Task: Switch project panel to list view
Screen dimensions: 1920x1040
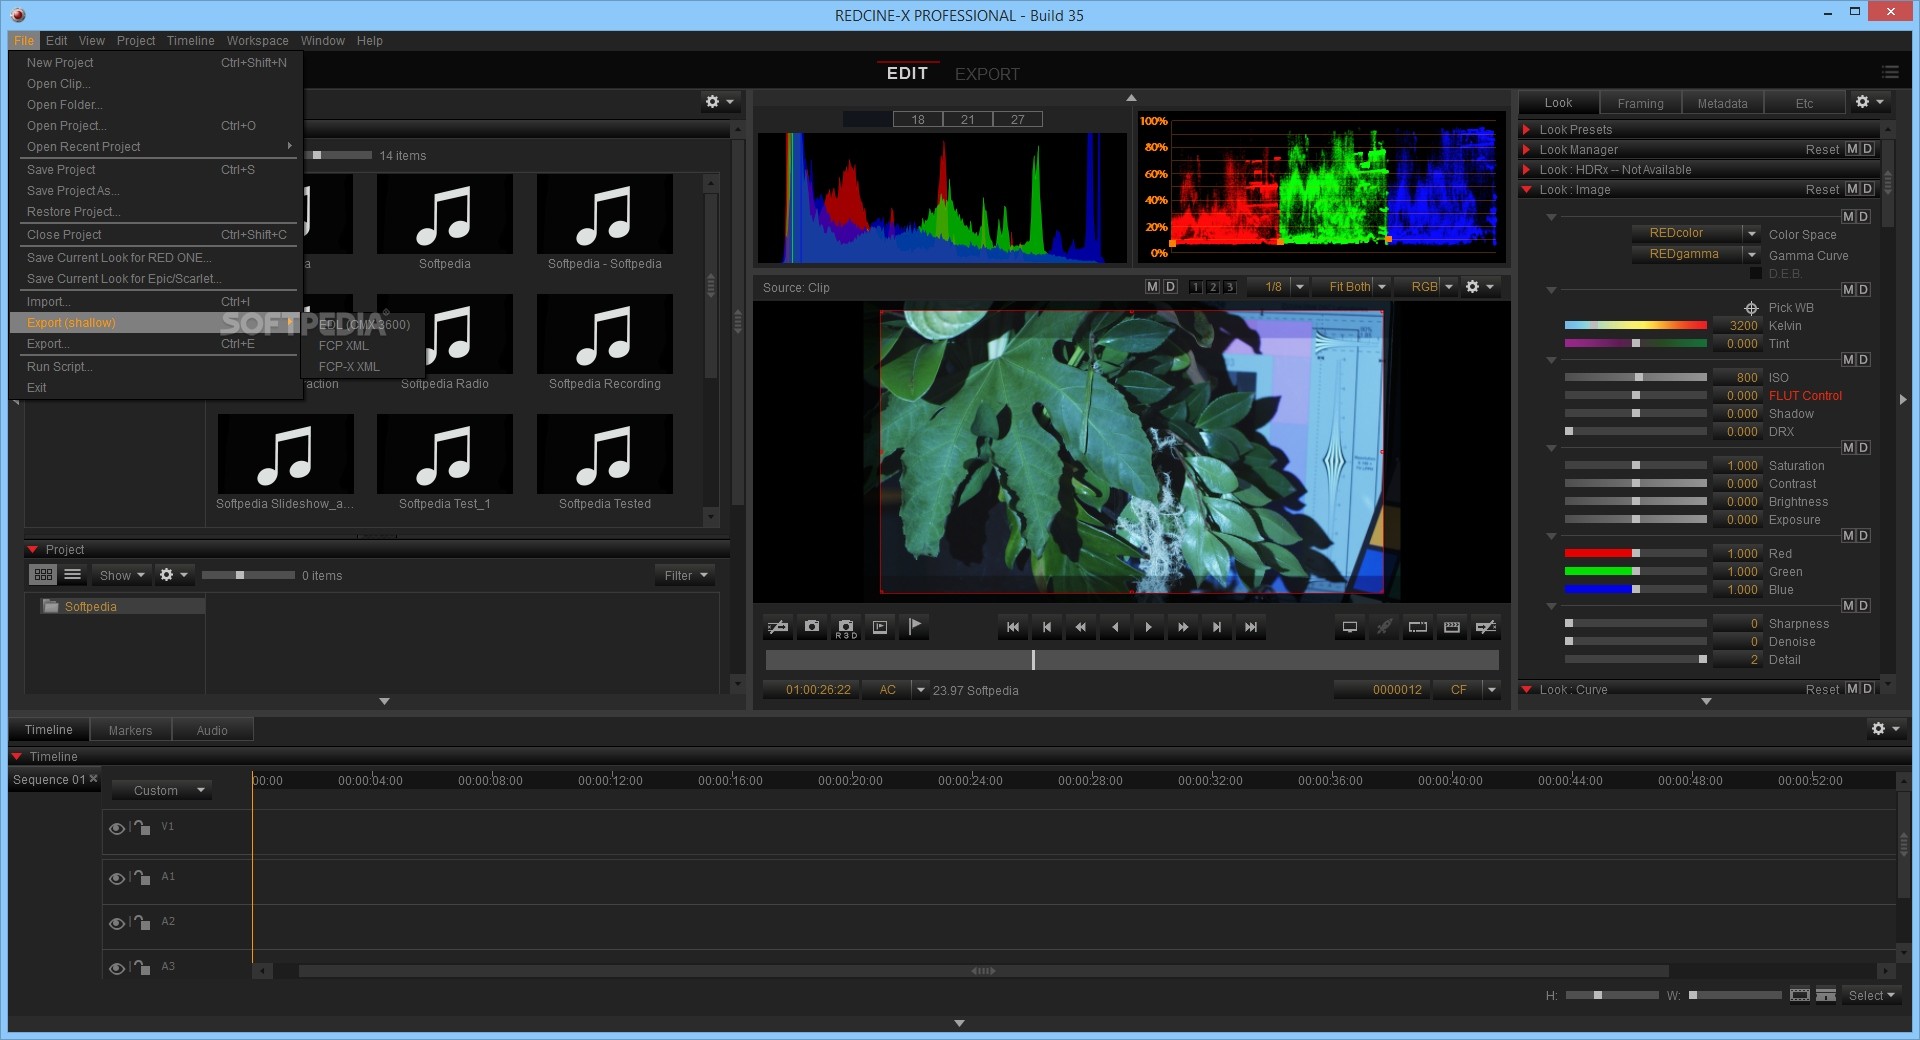Action: click(72, 575)
